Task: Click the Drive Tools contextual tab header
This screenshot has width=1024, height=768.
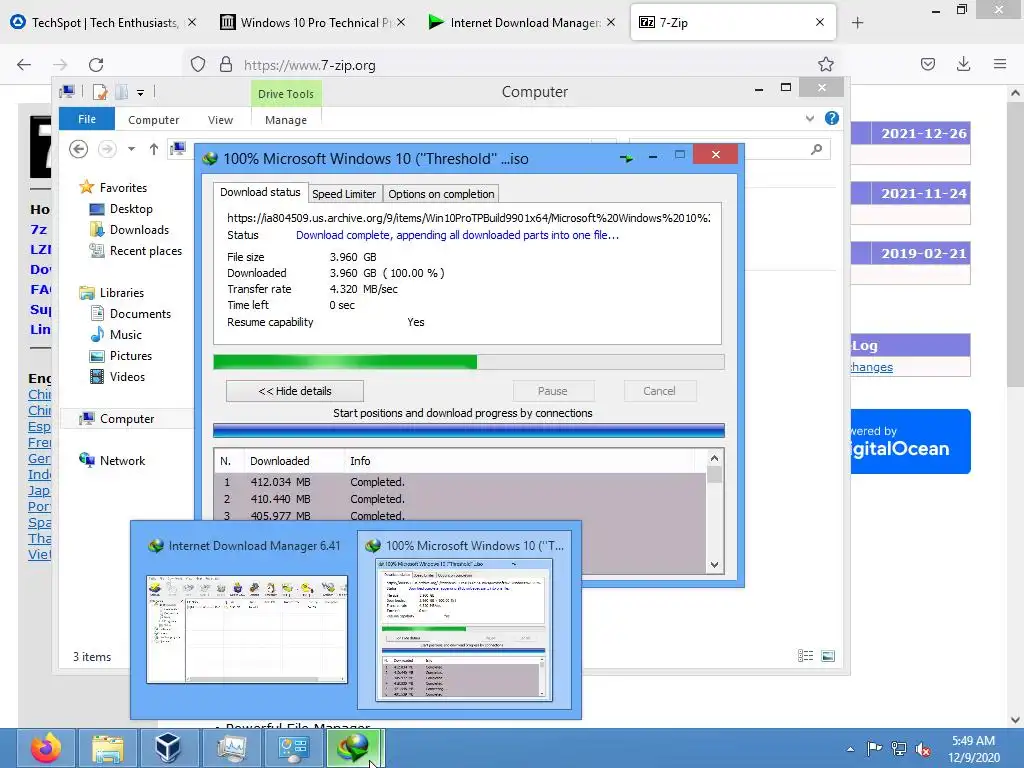Action: tap(285, 94)
